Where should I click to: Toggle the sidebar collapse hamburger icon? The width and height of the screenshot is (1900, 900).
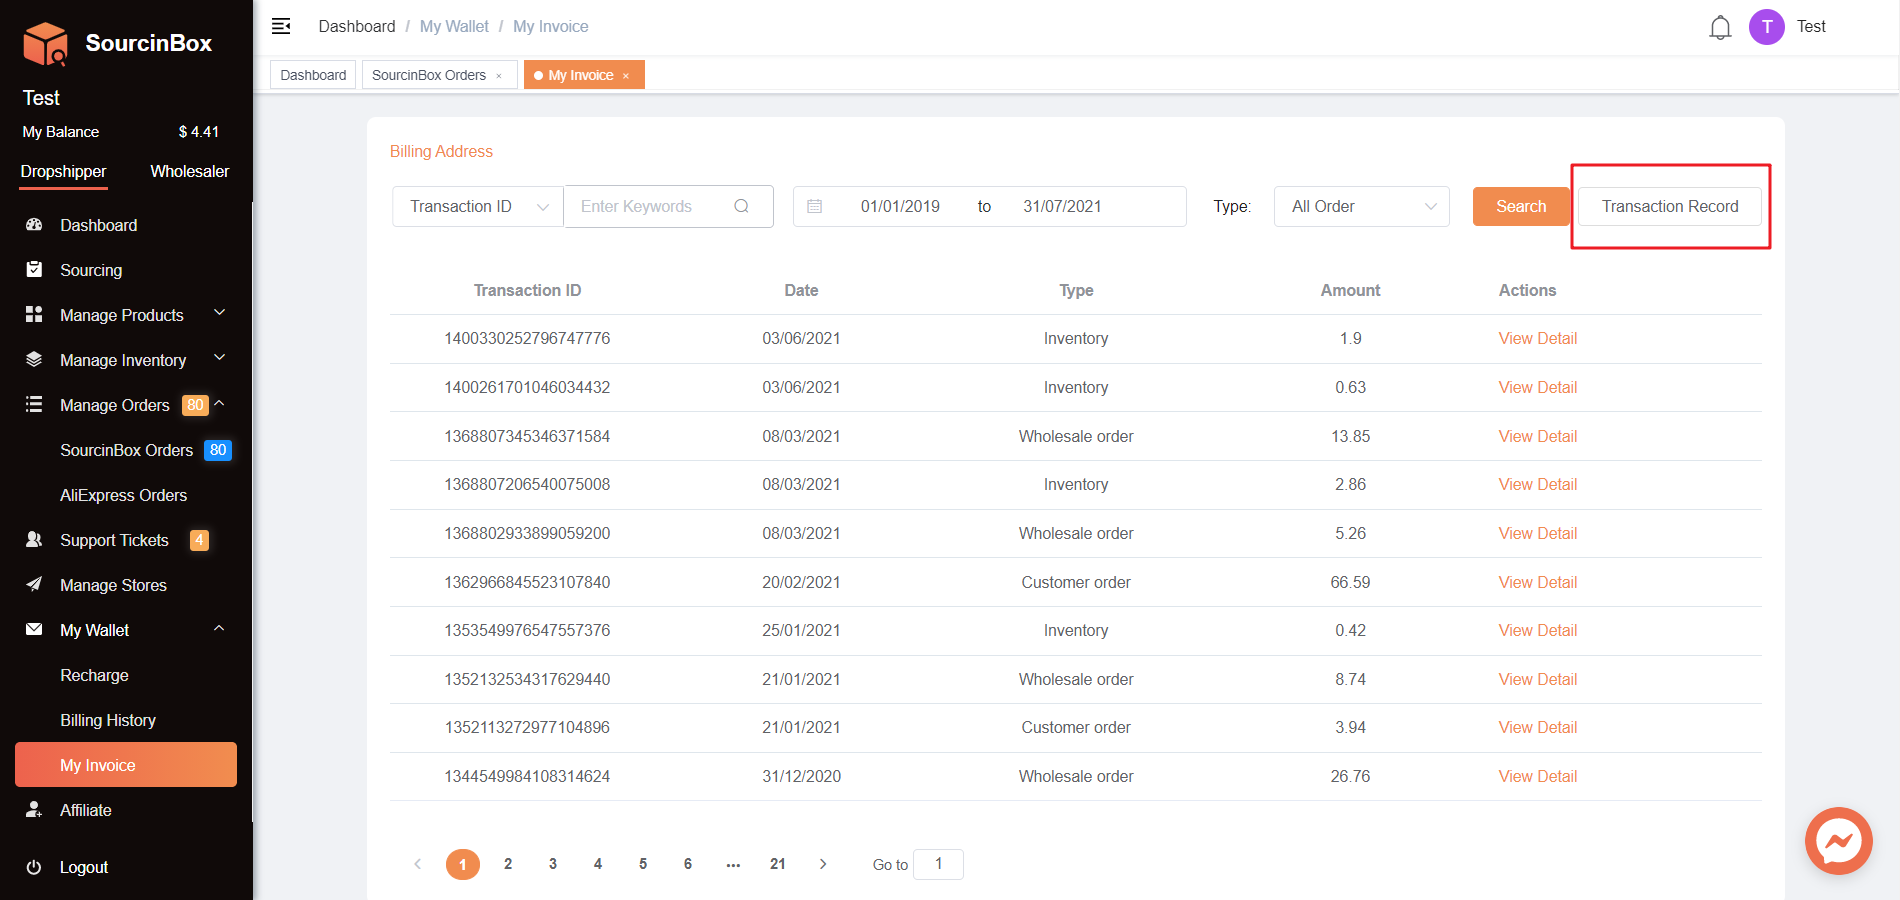(x=281, y=26)
